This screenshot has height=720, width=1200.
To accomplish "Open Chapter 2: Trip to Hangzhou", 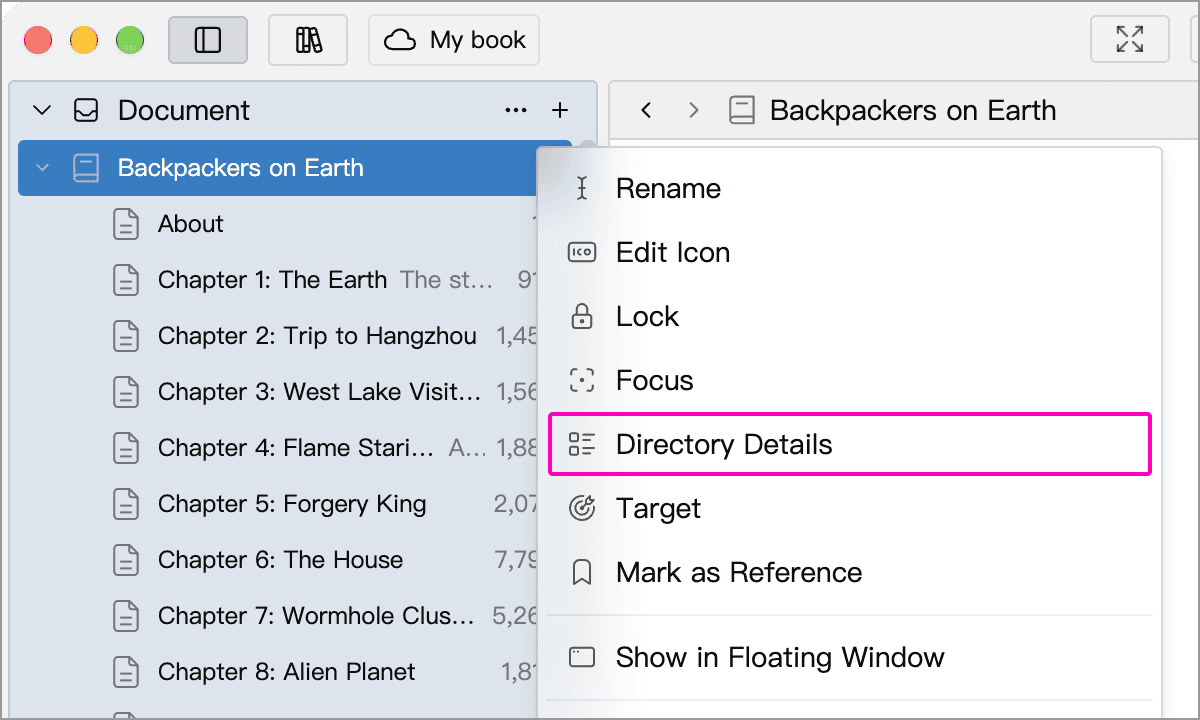I will [317, 336].
